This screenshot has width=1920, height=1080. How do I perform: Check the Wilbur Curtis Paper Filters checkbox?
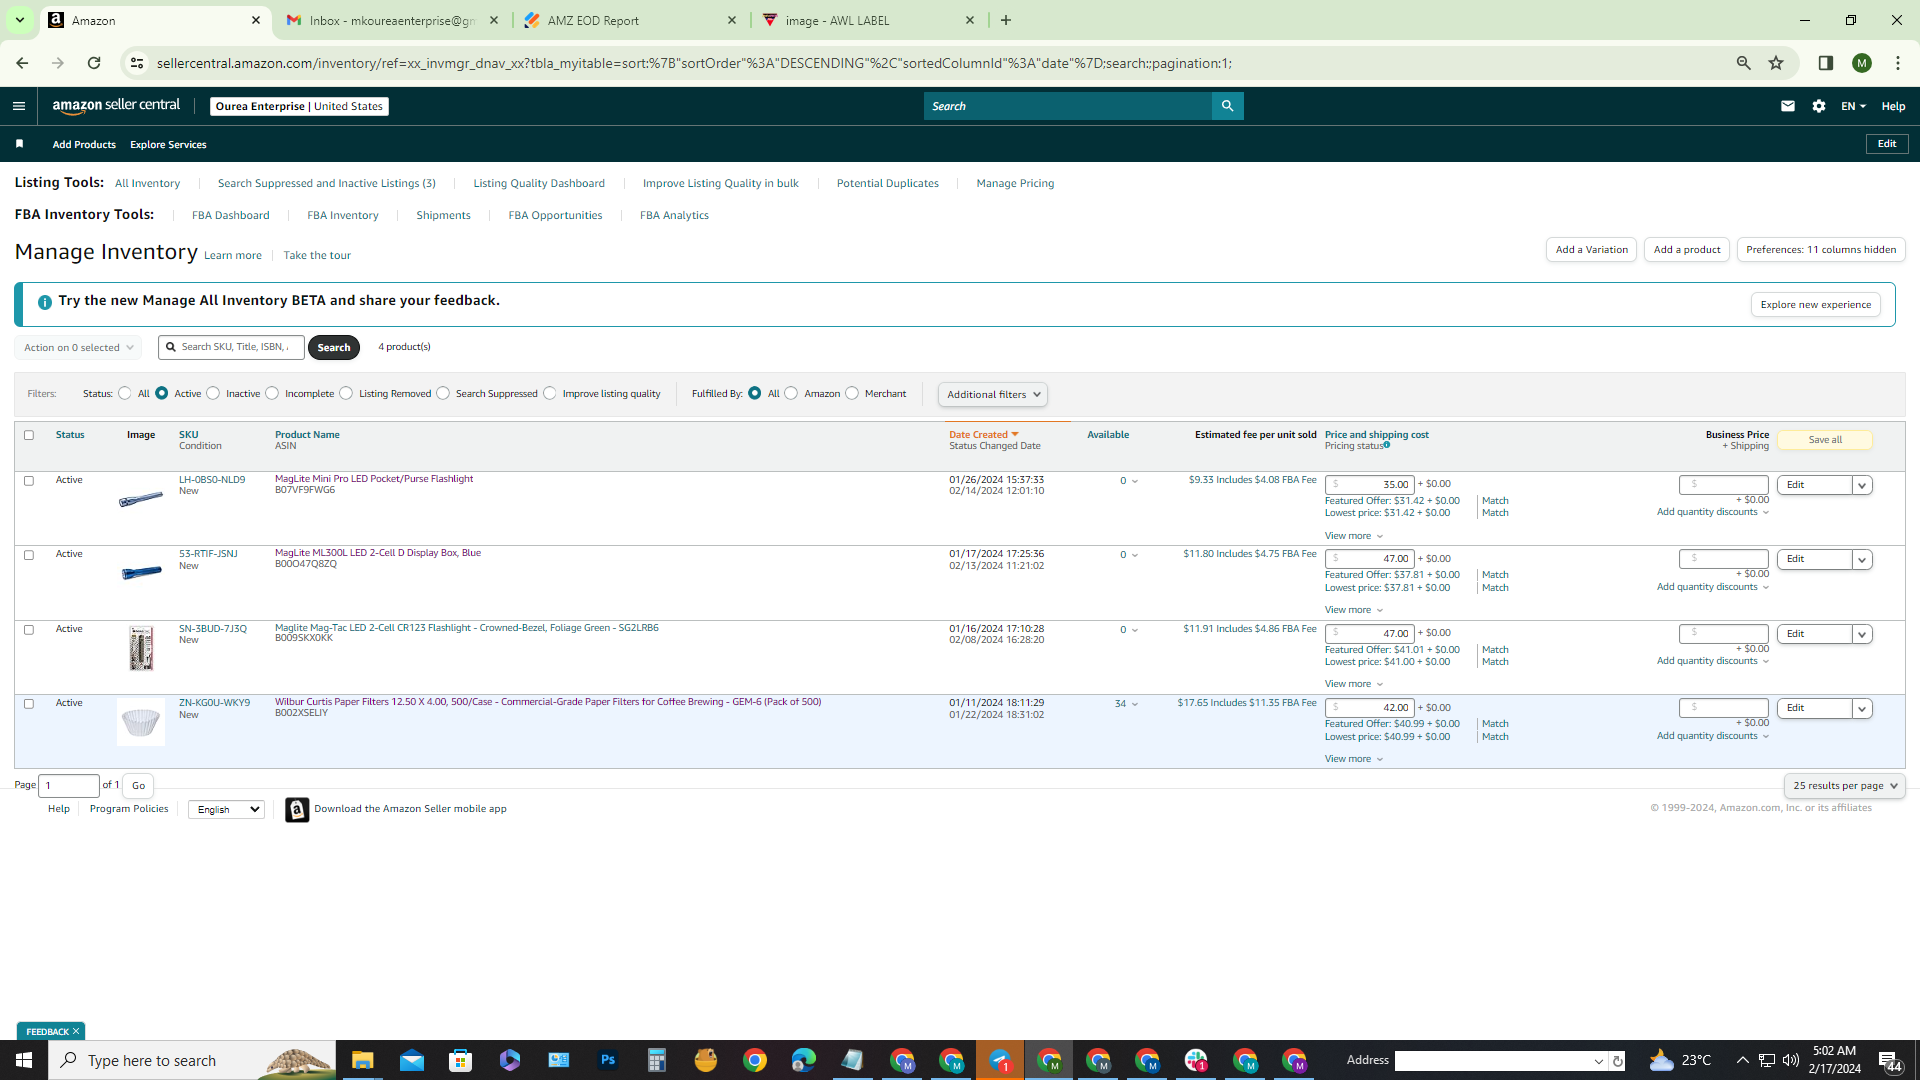point(29,704)
